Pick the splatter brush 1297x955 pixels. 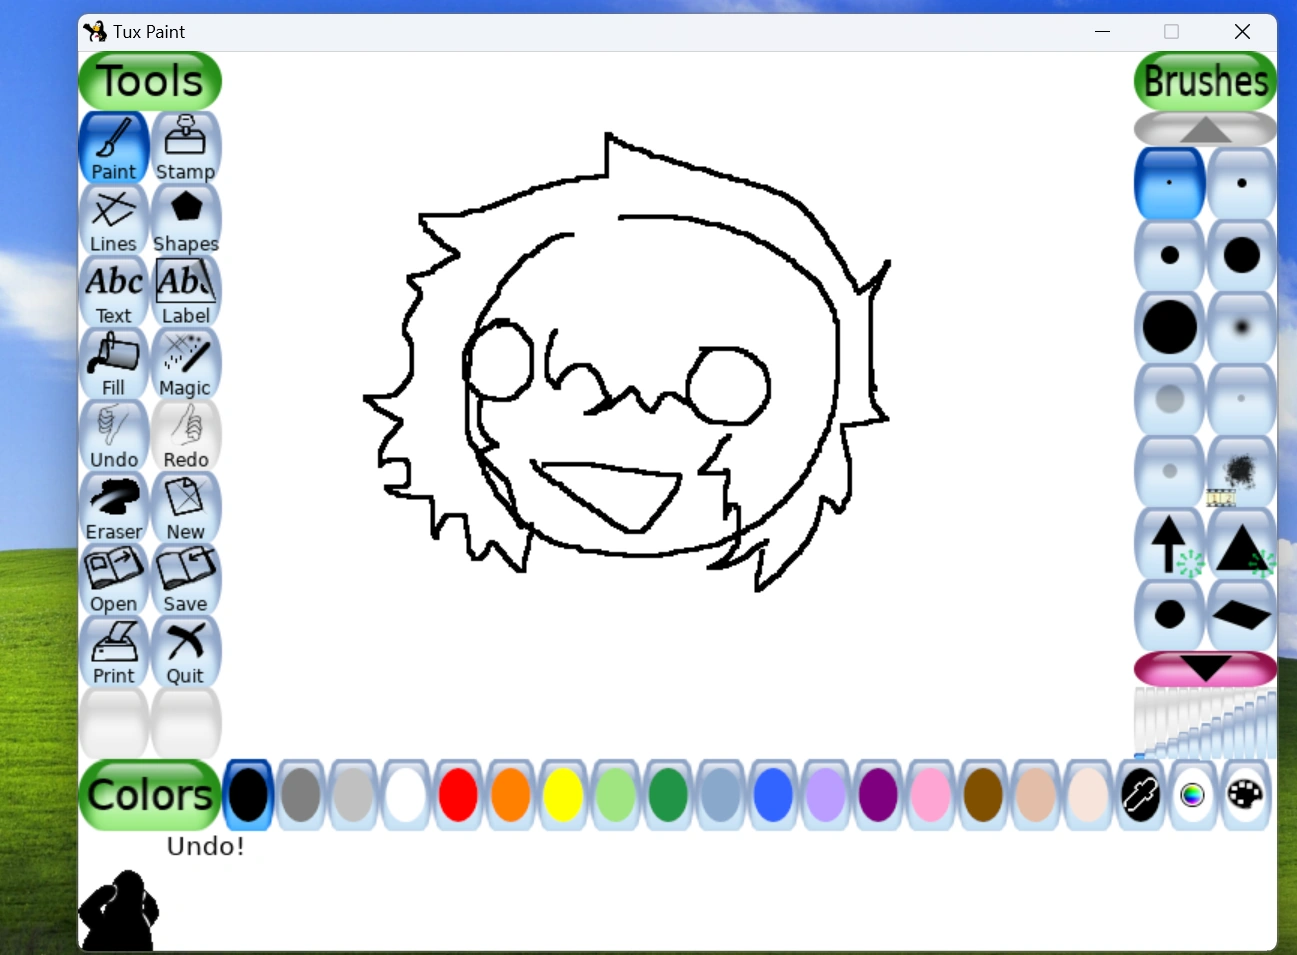pyautogui.click(x=1241, y=470)
